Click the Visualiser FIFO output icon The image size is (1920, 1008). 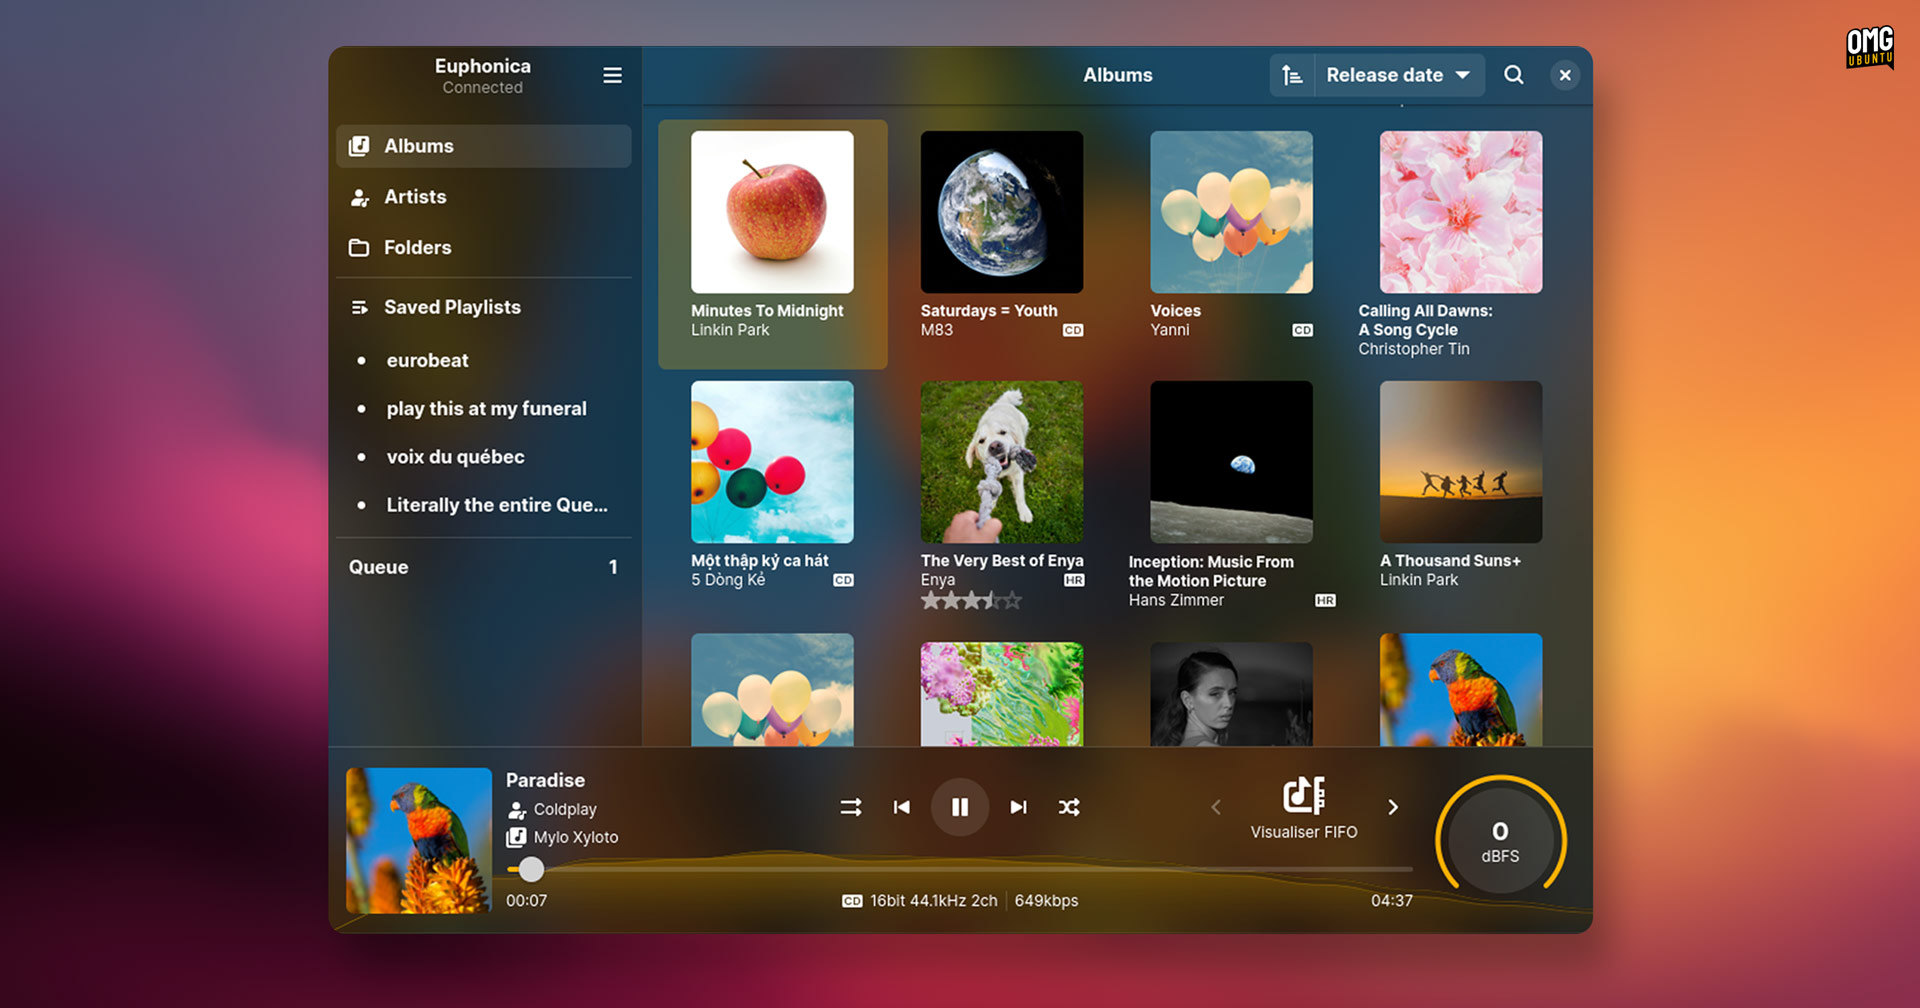[x=1303, y=796]
